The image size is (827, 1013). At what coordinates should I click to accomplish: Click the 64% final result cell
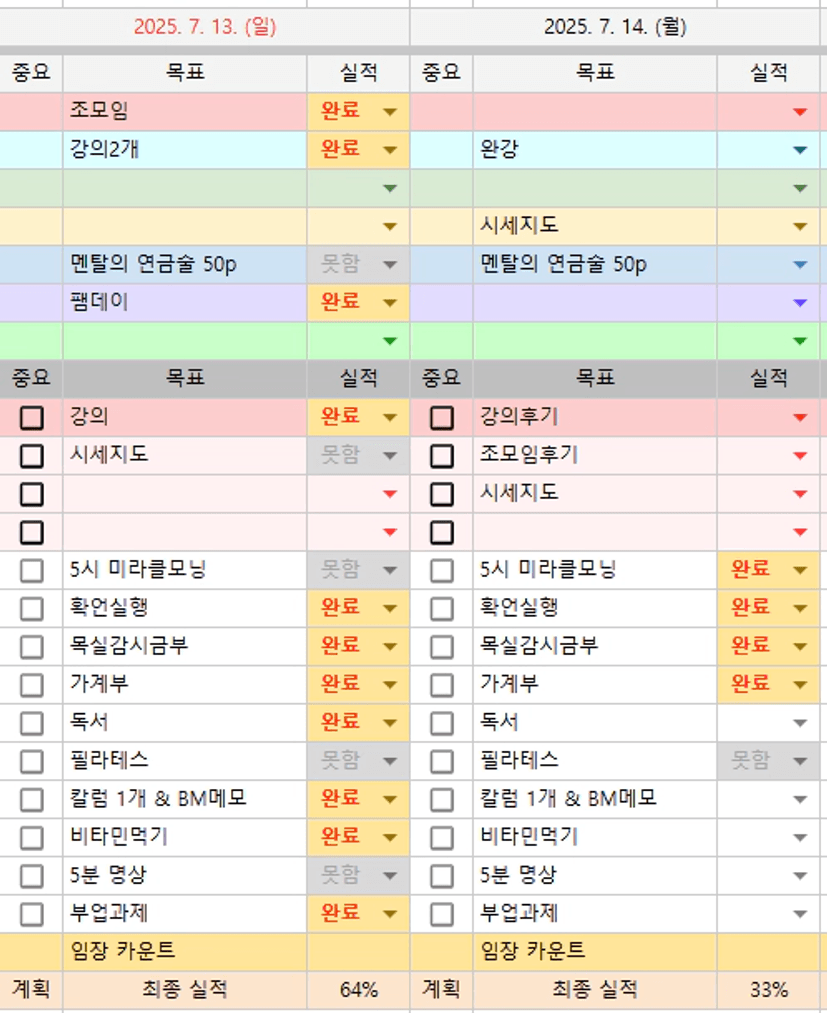(358, 990)
